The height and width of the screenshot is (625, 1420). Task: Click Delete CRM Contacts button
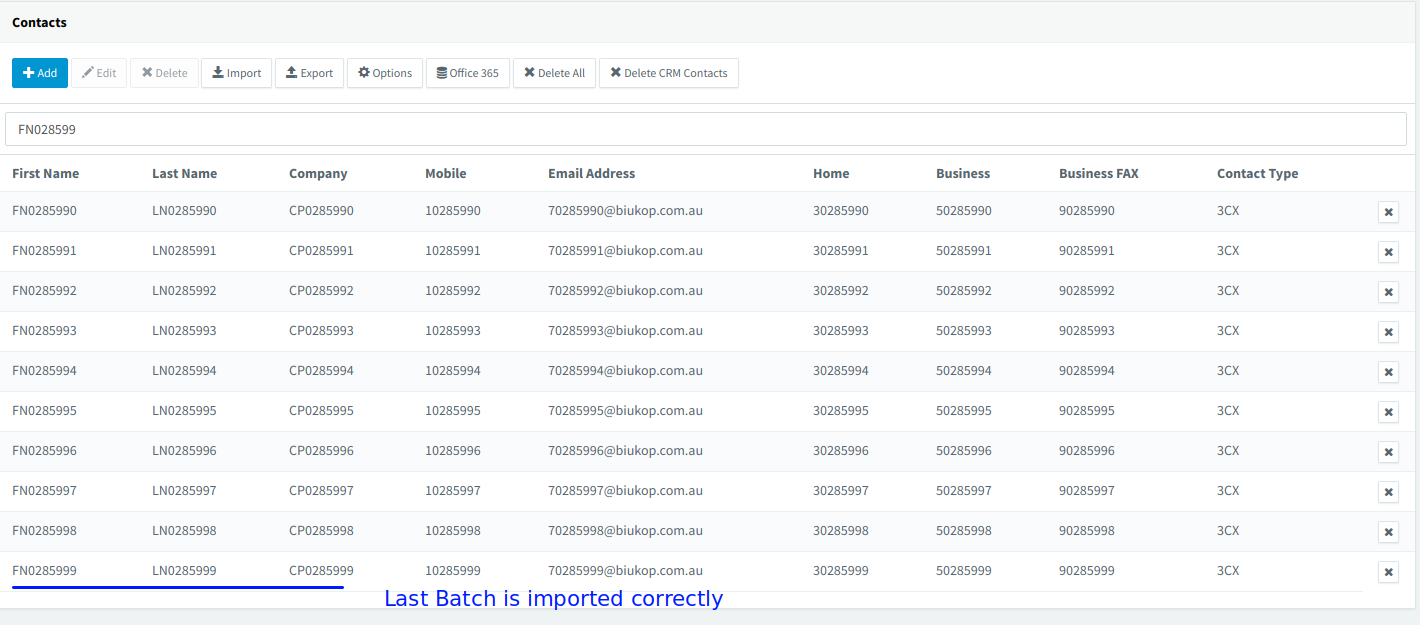pos(668,73)
